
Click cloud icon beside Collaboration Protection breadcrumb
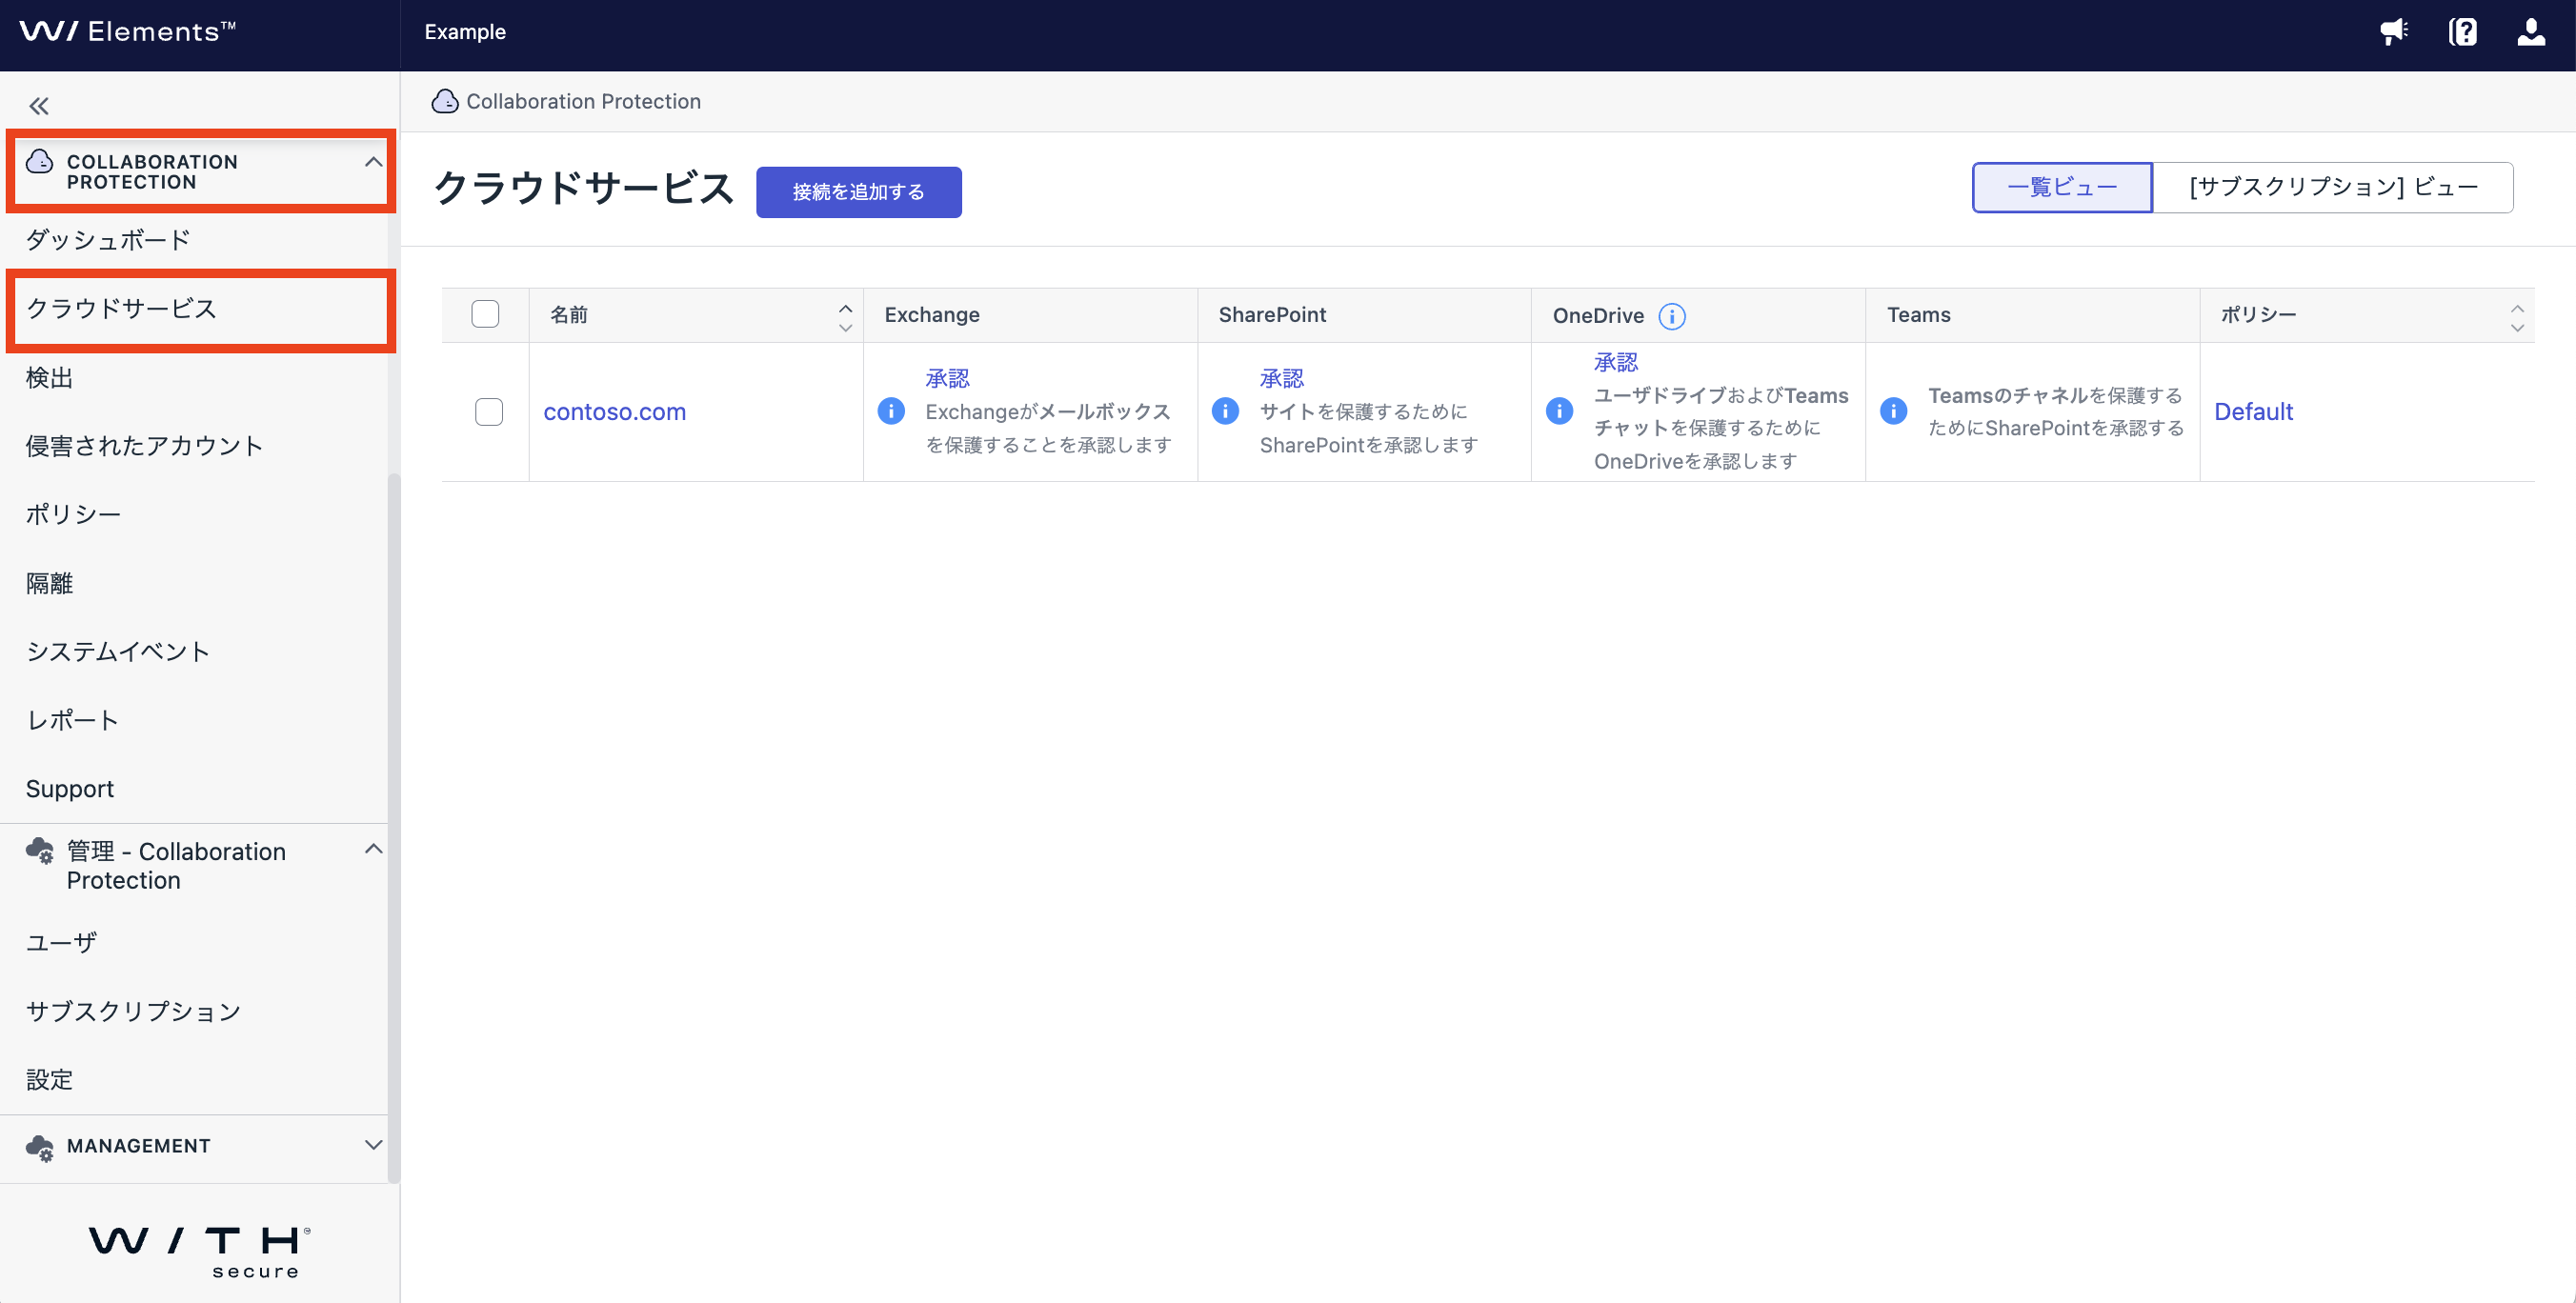pyautogui.click(x=444, y=101)
